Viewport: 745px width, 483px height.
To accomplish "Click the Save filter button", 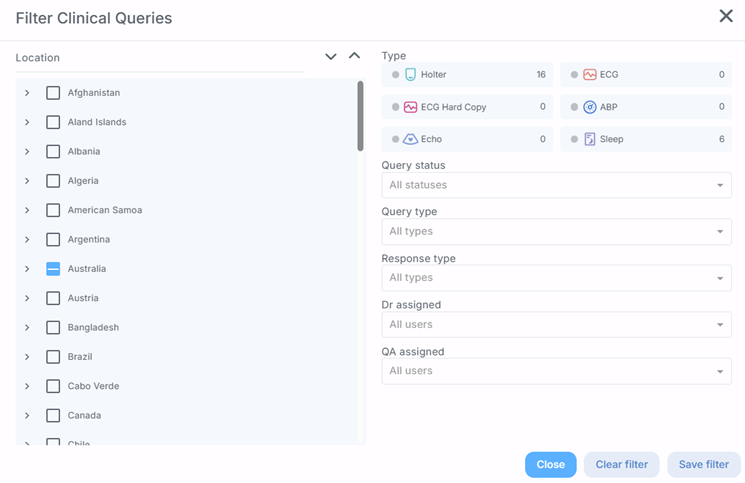I will (703, 465).
